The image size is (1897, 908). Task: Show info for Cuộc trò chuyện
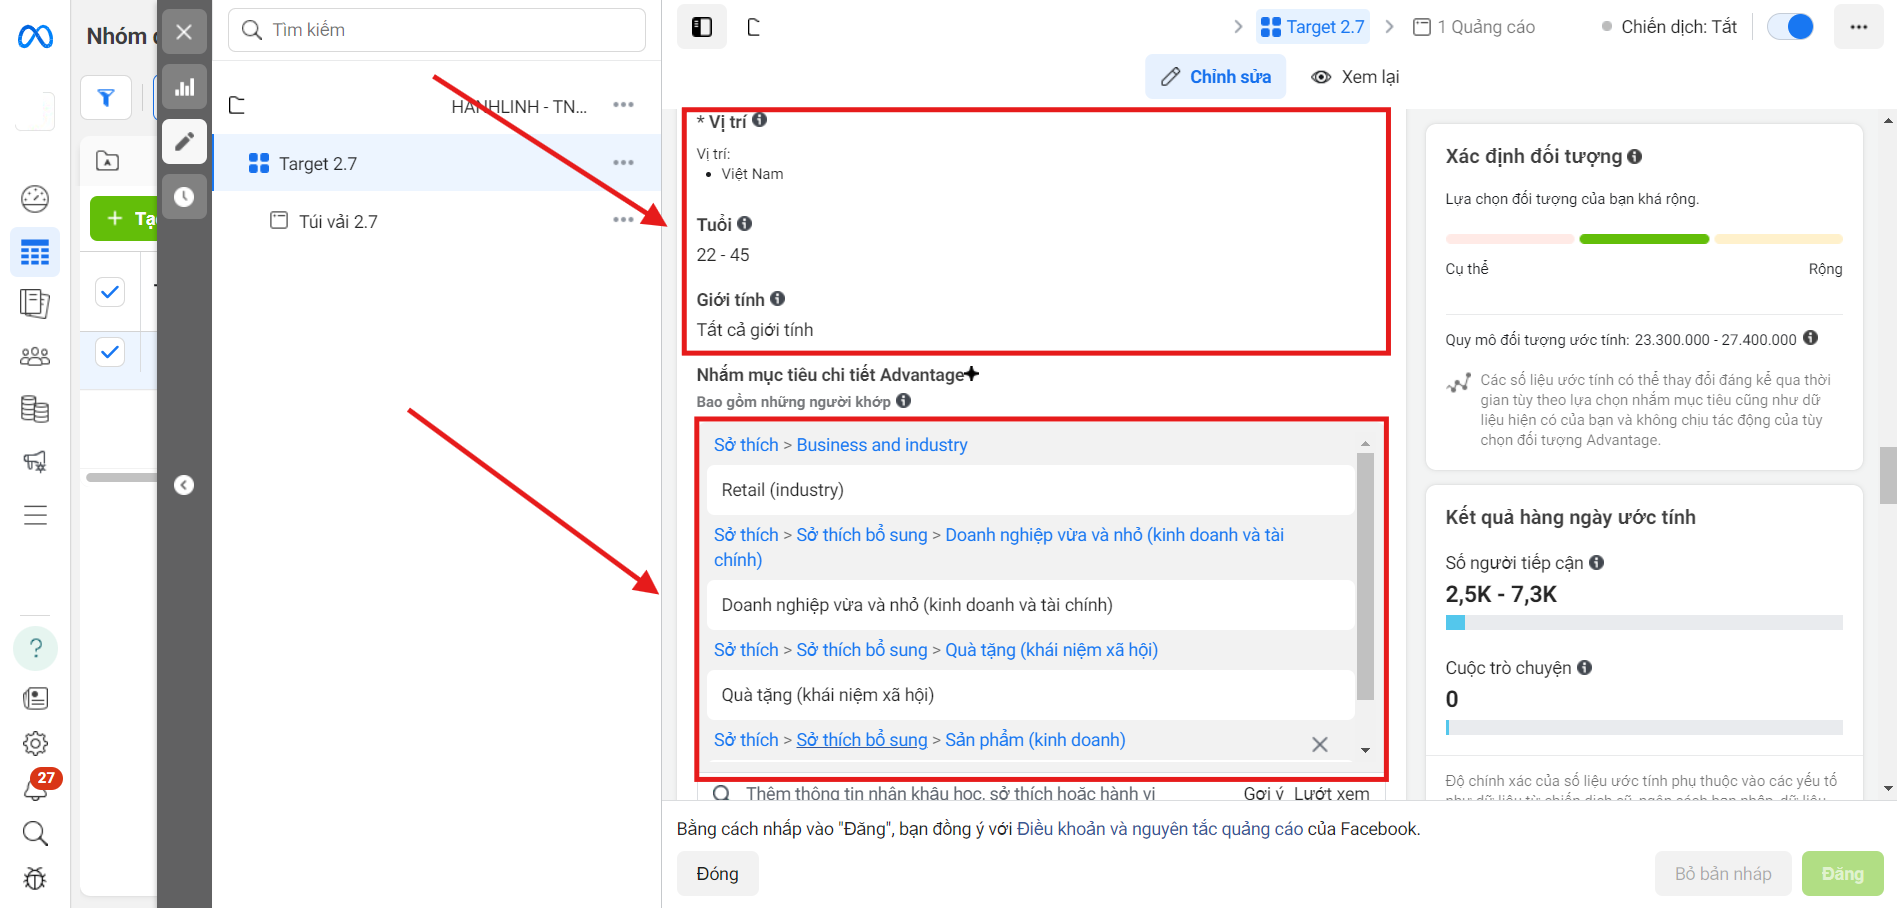[1585, 667]
